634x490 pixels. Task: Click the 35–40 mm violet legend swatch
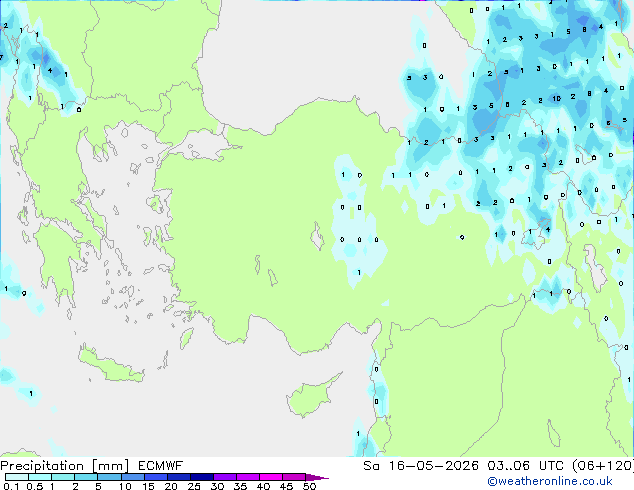tap(248, 477)
